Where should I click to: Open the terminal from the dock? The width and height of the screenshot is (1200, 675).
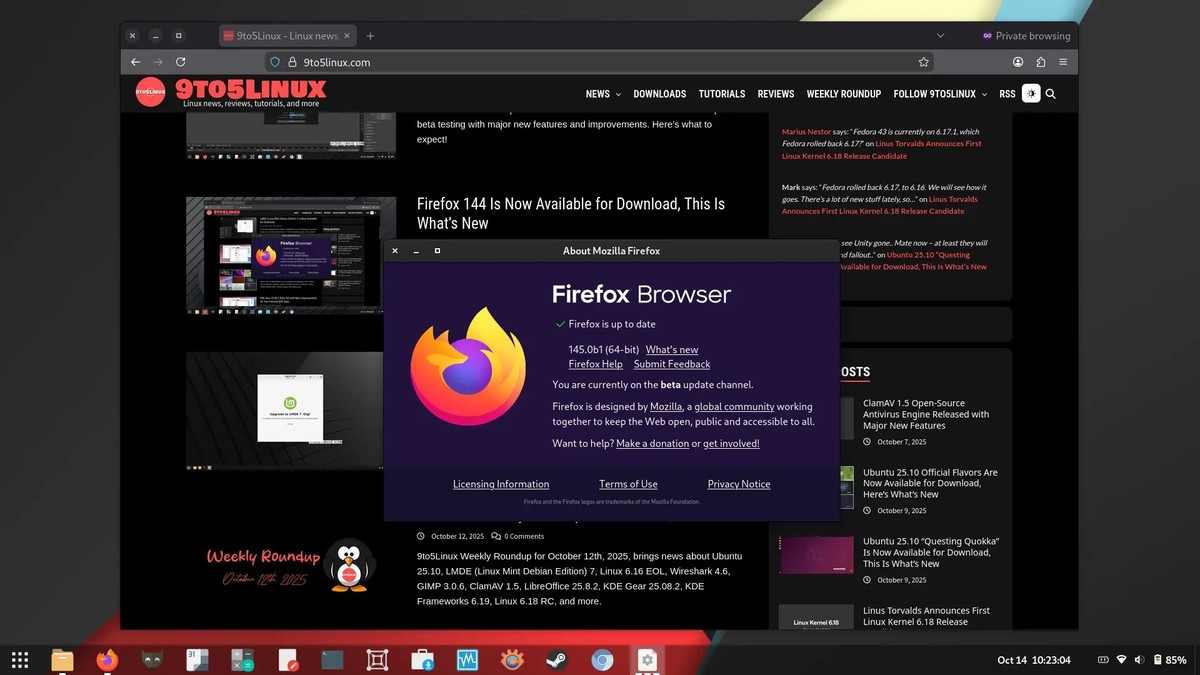(332, 660)
